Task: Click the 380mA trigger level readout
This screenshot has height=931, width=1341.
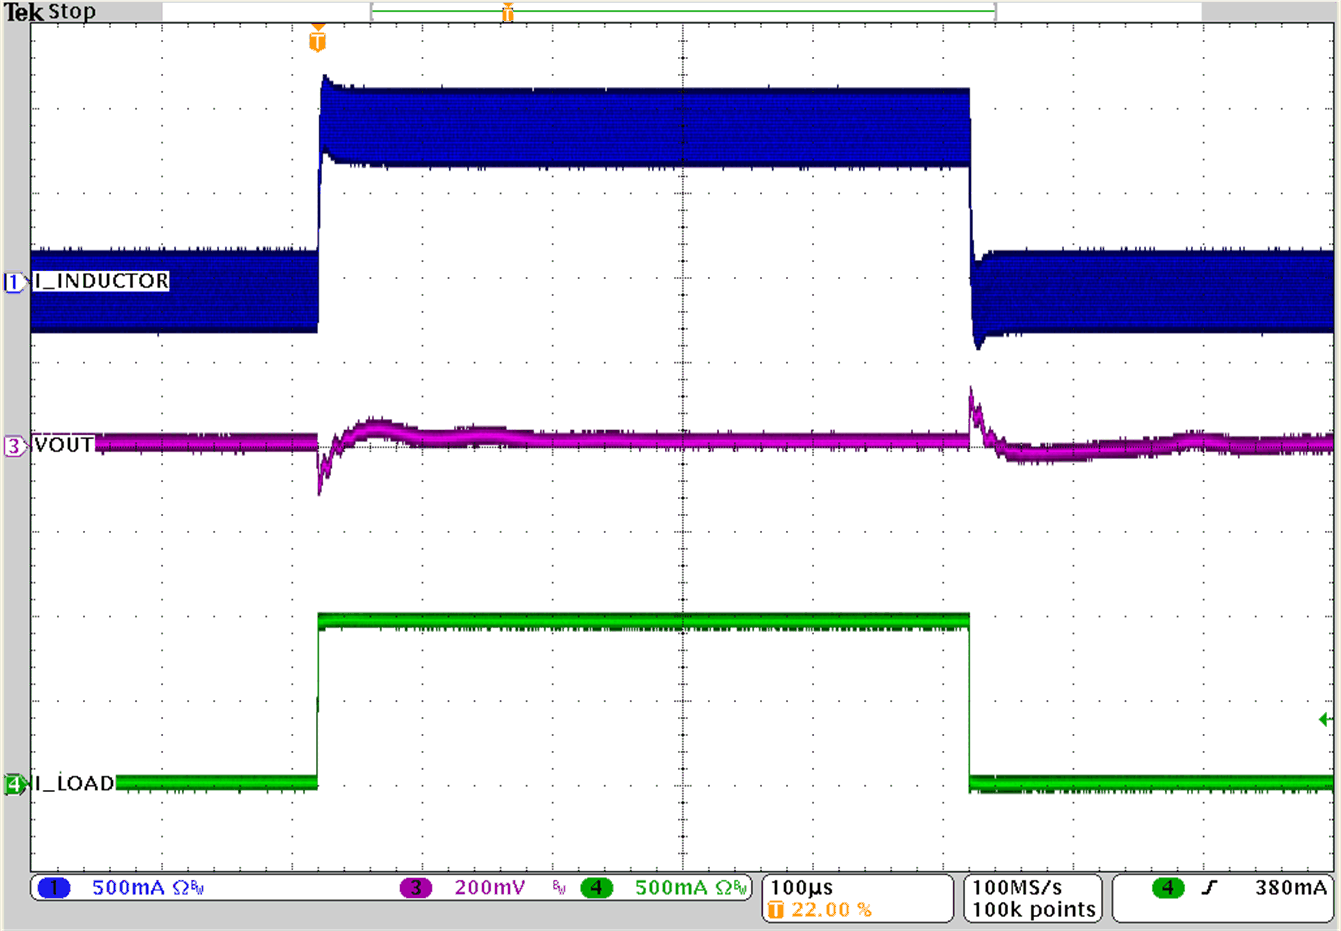Action: tap(1291, 887)
